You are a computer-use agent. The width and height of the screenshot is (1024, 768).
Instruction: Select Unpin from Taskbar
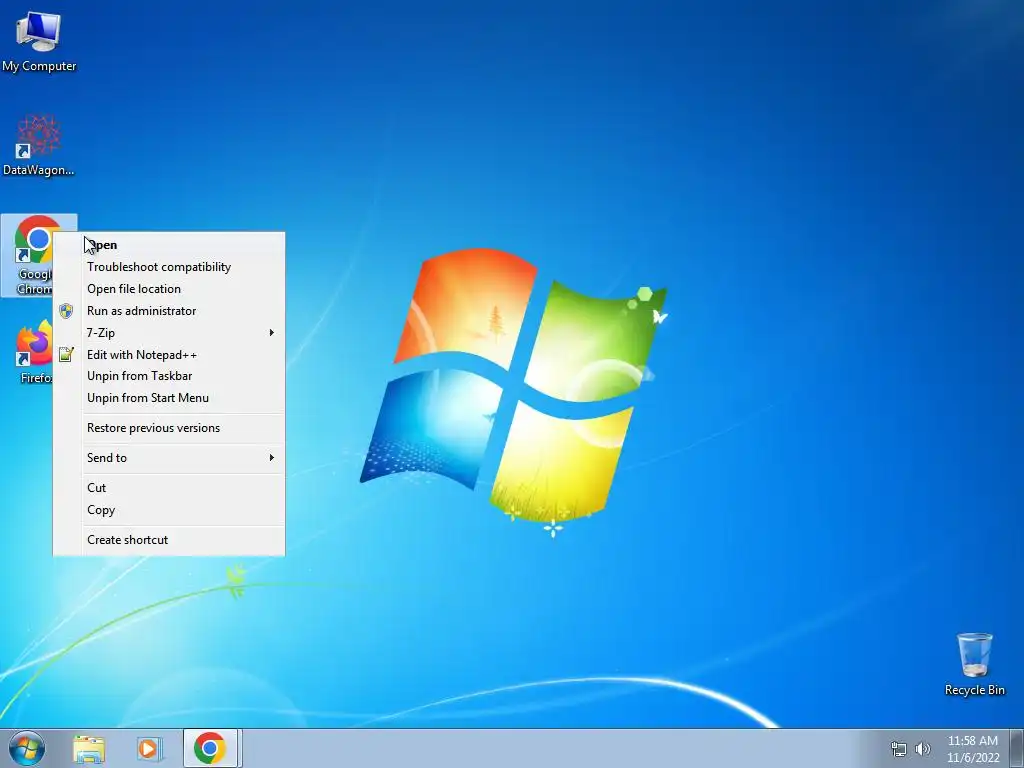[x=168, y=376]
